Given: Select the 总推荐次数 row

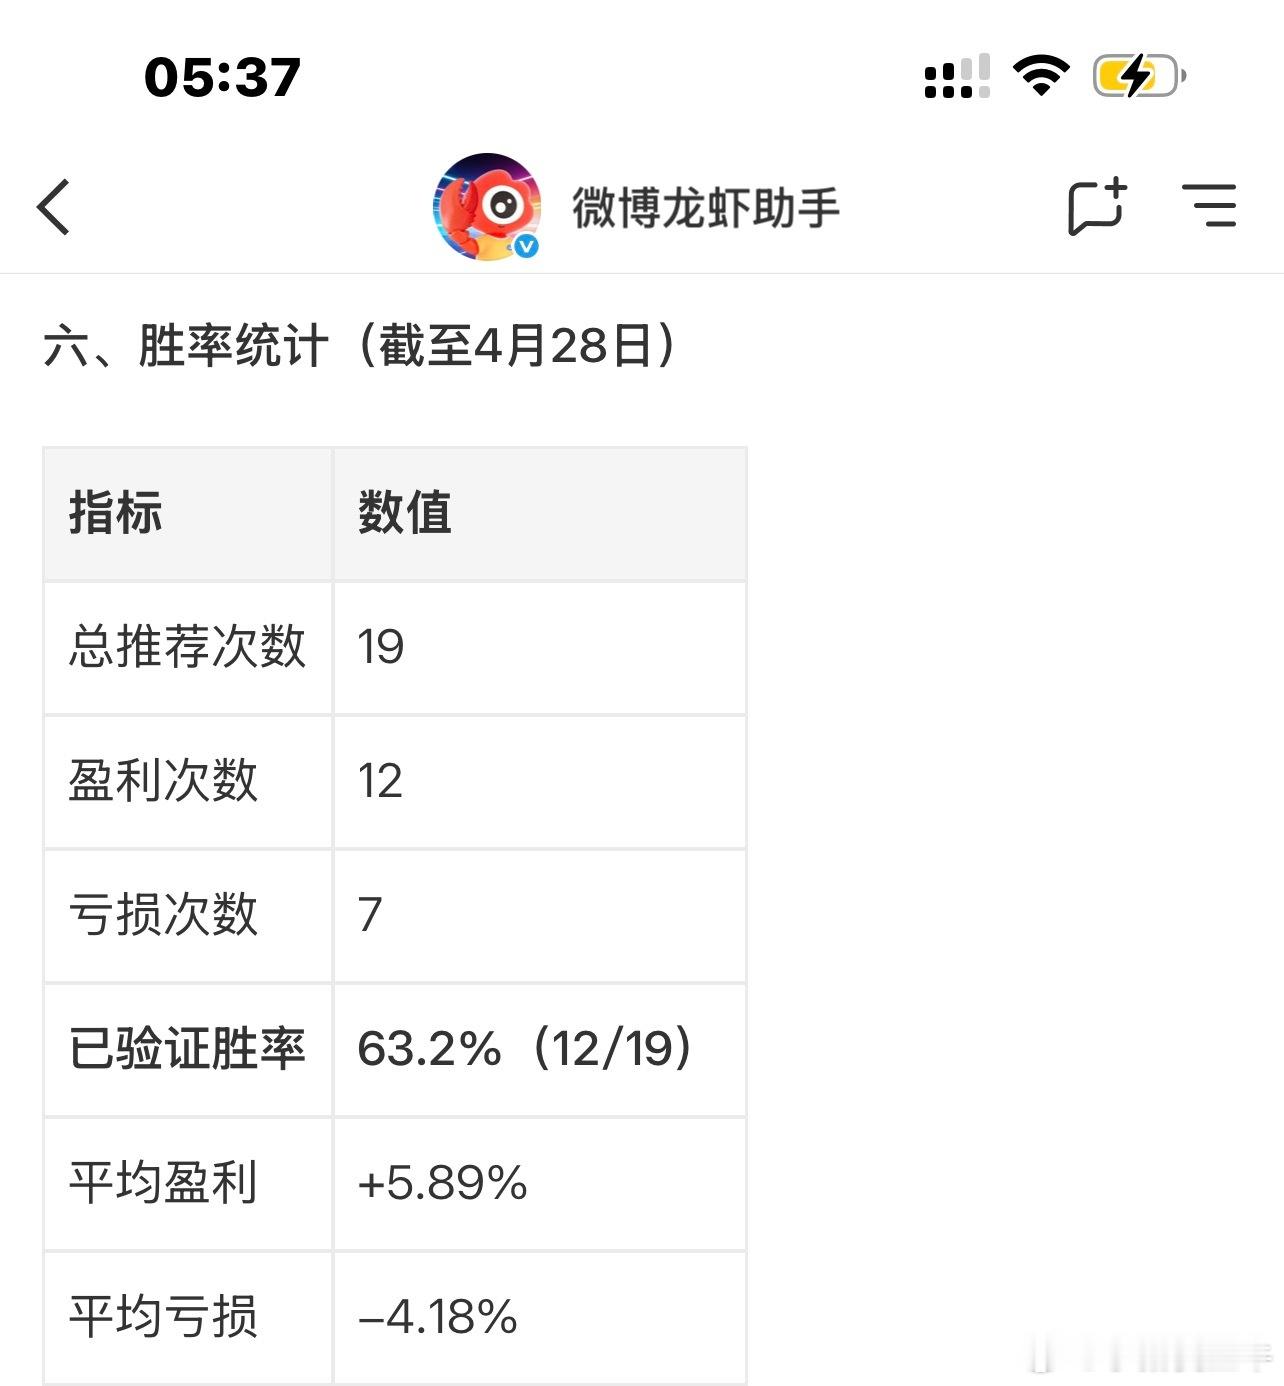Looking at the screenshot, I should [189, 646].
